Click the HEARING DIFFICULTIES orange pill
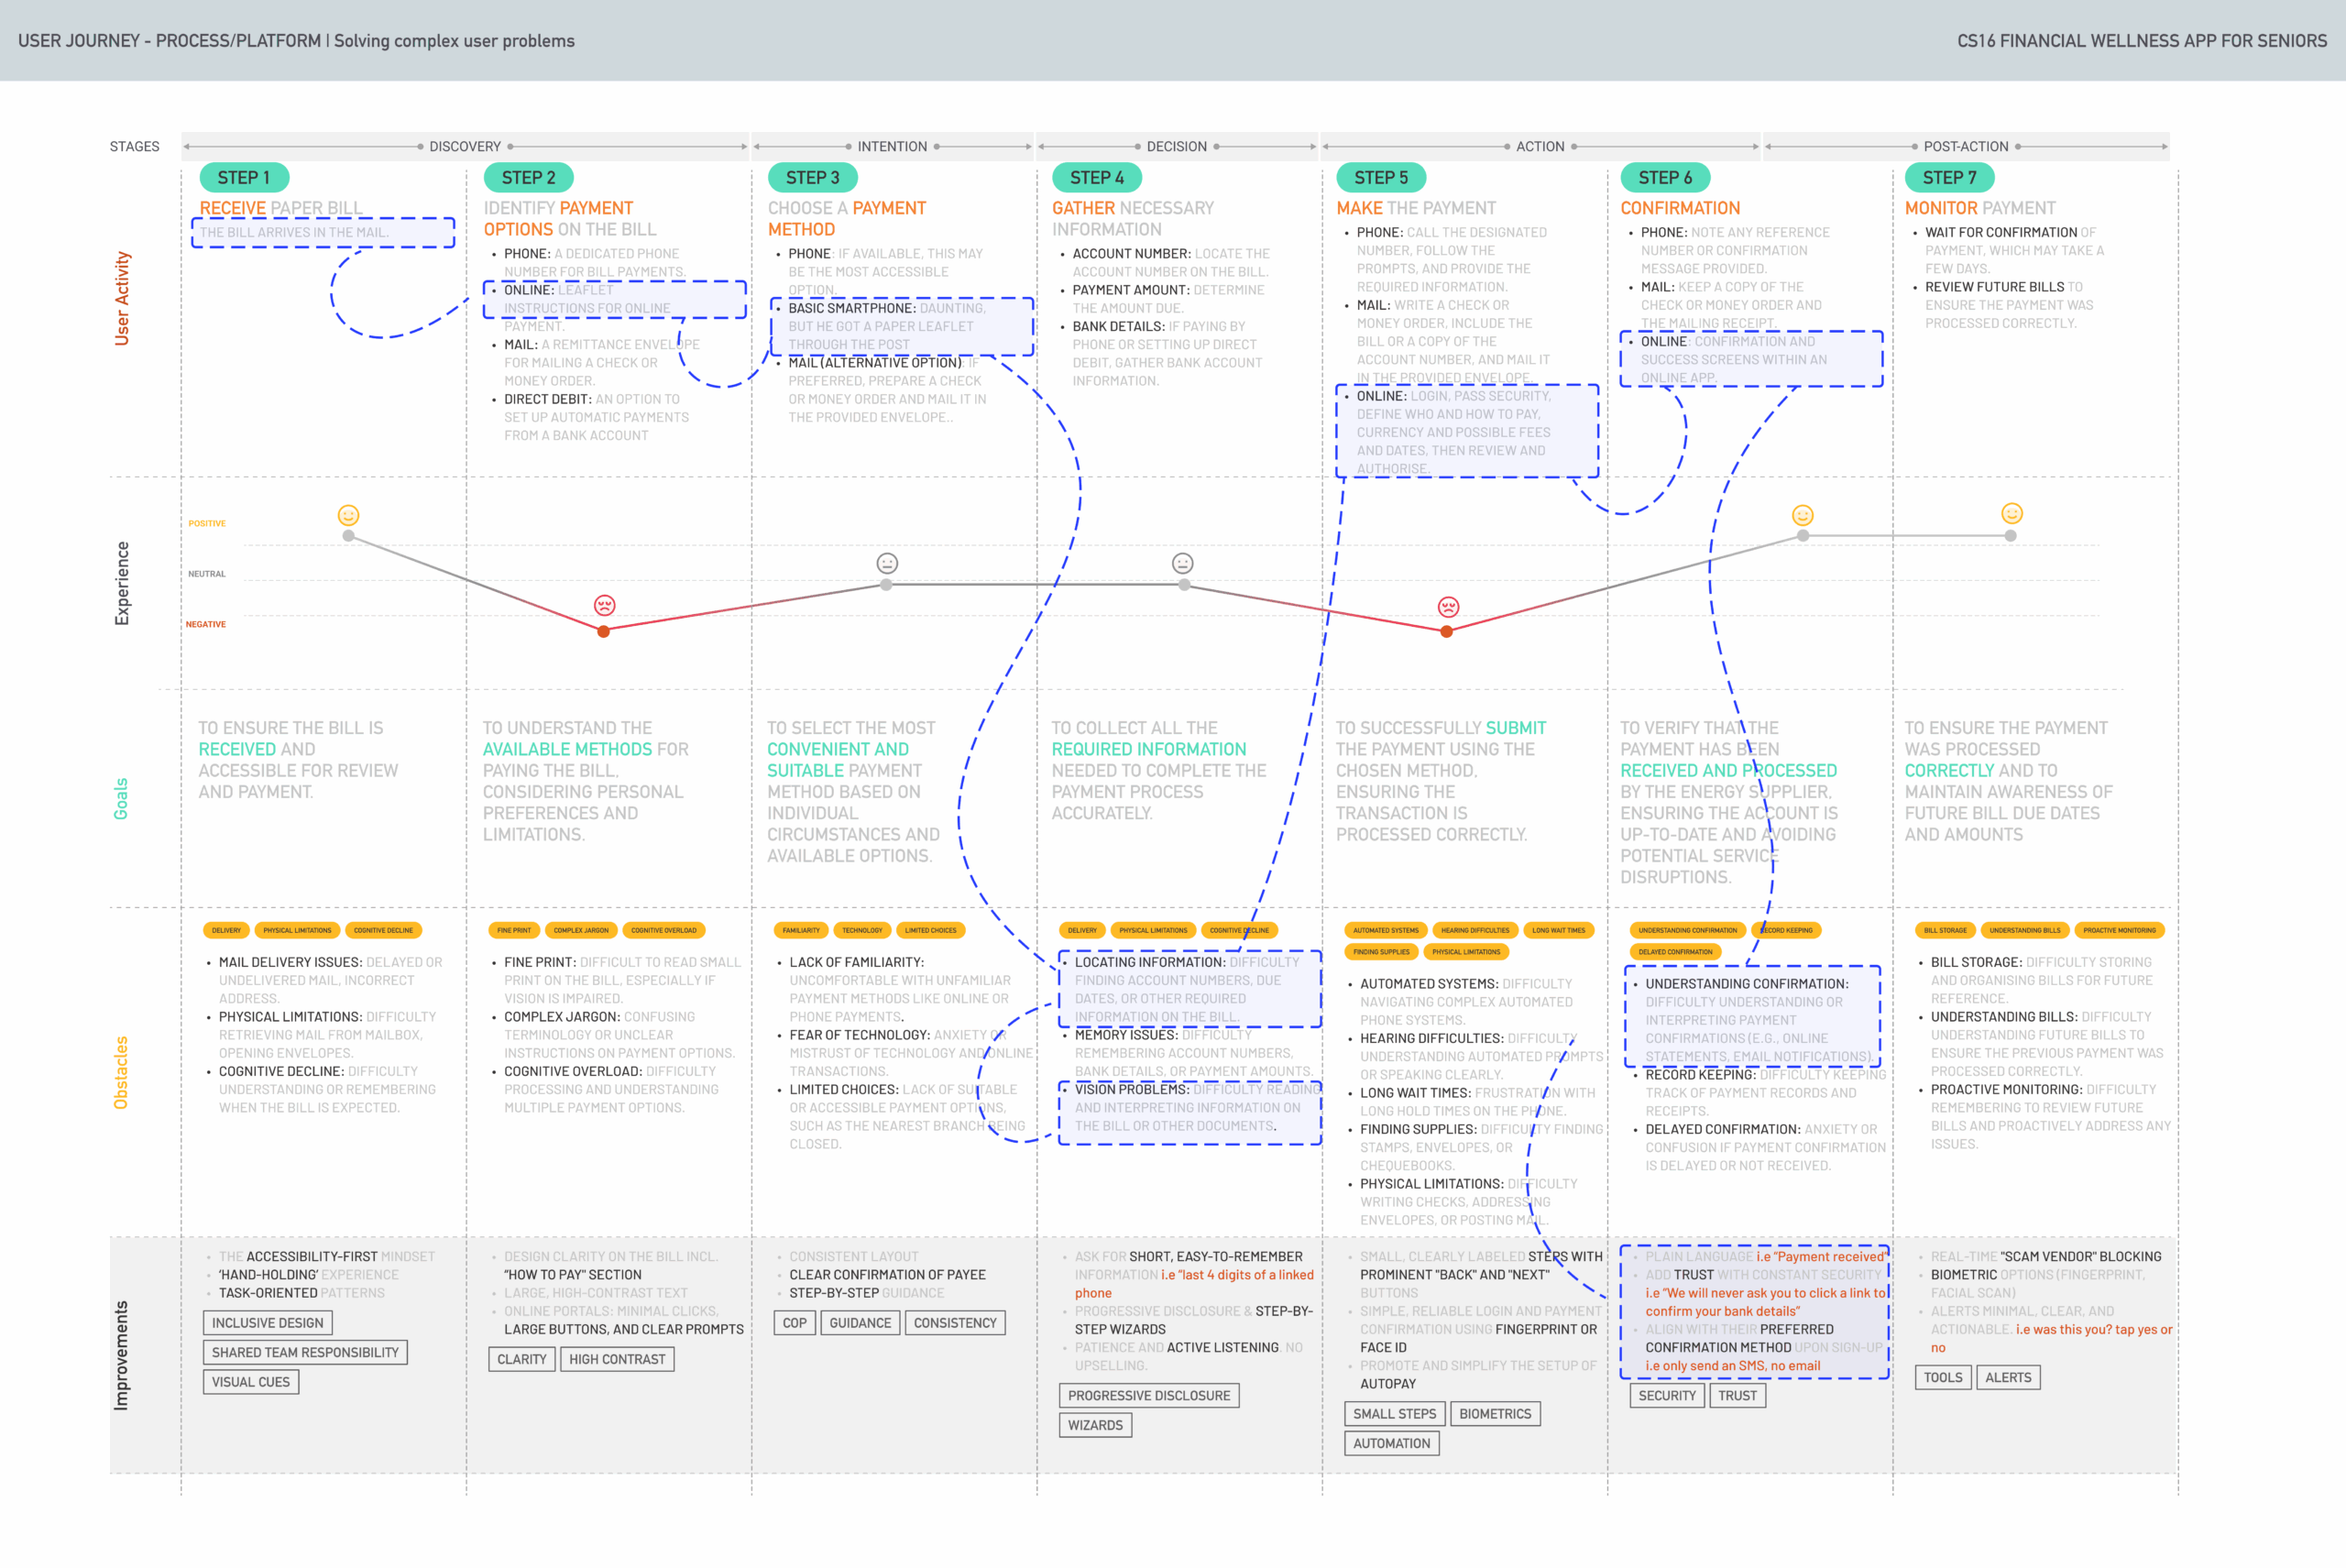The width and height of the screenshot is (2346, 1568). click(1475, 930)
